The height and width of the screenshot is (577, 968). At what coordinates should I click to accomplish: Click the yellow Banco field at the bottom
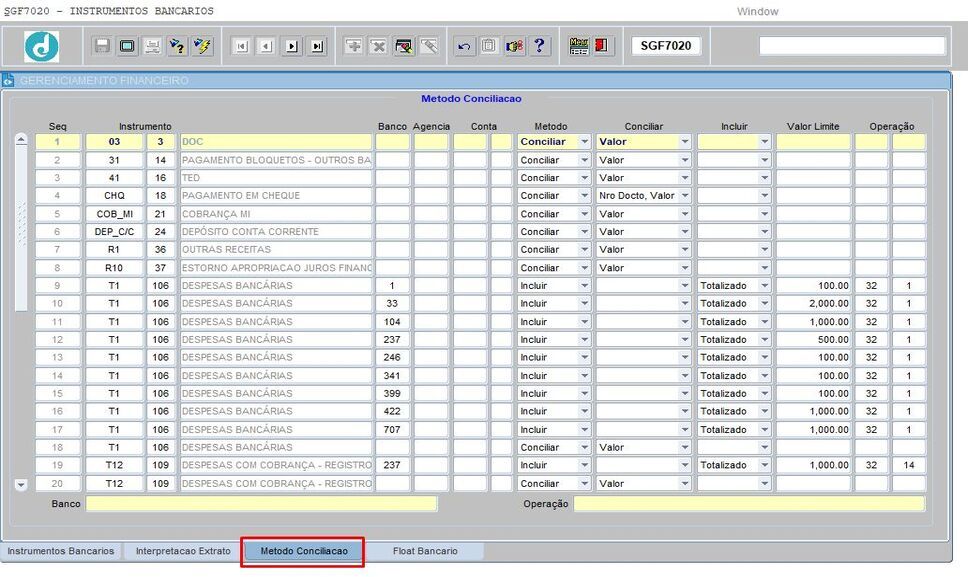click(x=261, y=504)
